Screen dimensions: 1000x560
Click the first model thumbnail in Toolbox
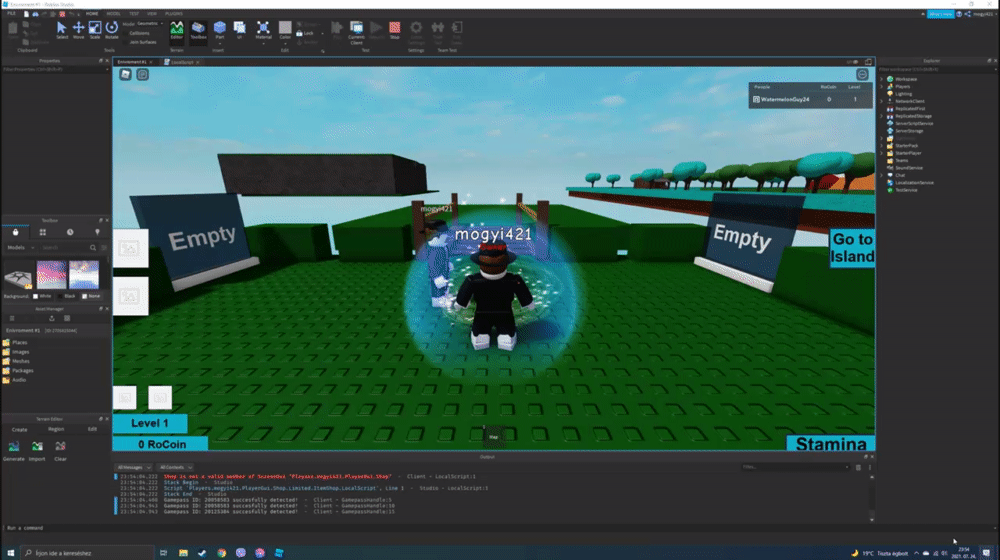(18, 276)
